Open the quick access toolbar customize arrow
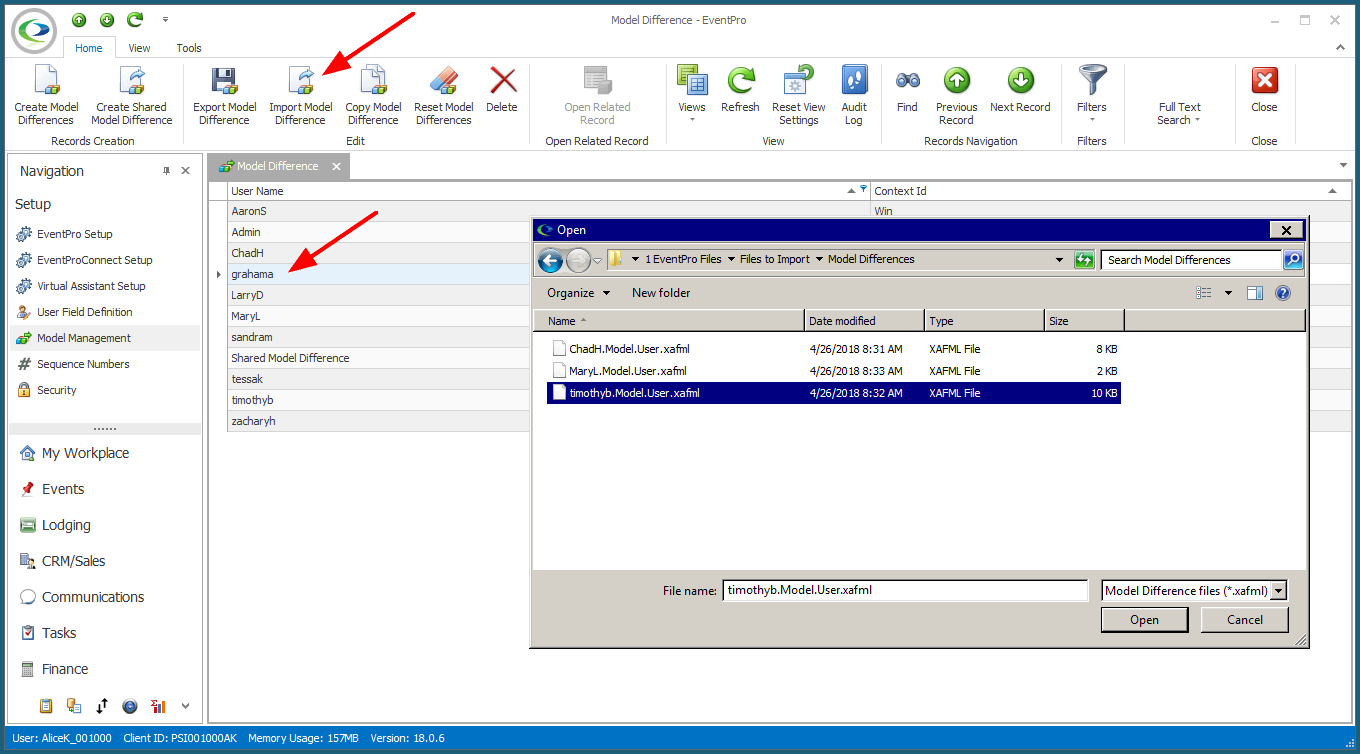The height and width of the screenshot is (754, 1360). (x=165, y=20)
